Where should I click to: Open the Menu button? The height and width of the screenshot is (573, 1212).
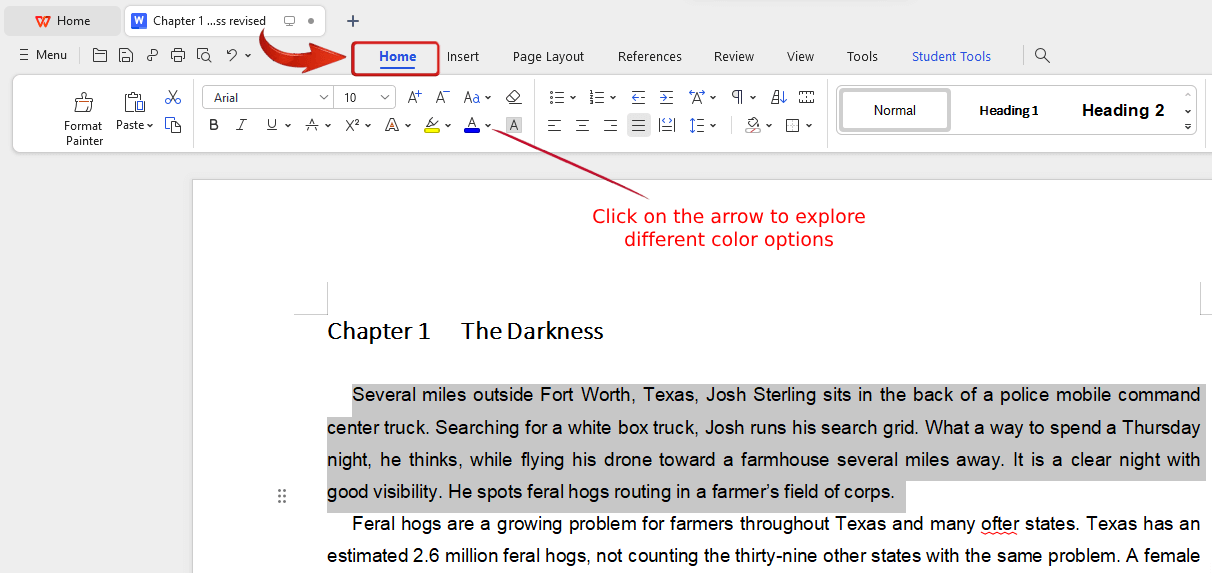click(x=43, y=55)
